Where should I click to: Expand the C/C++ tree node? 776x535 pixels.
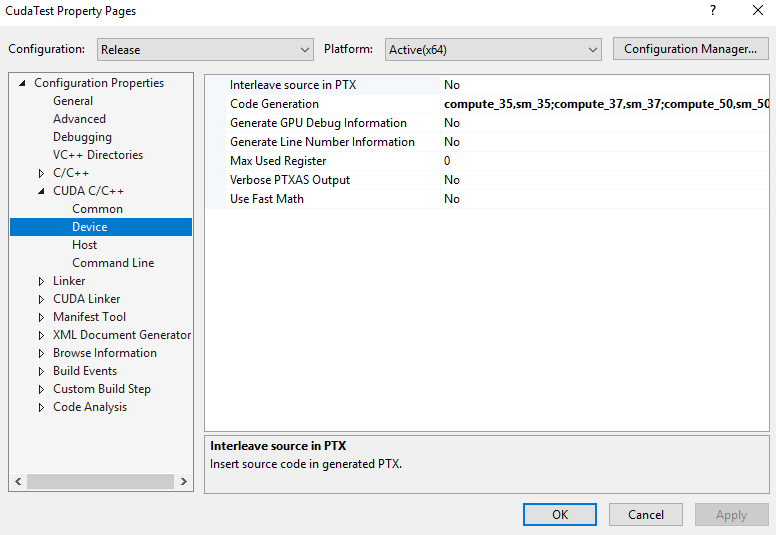42,173
